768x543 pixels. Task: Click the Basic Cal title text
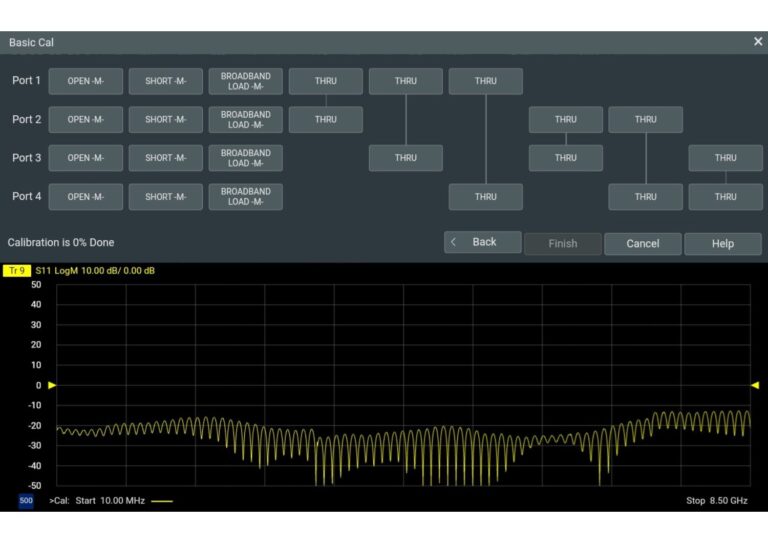pos(31,43)
